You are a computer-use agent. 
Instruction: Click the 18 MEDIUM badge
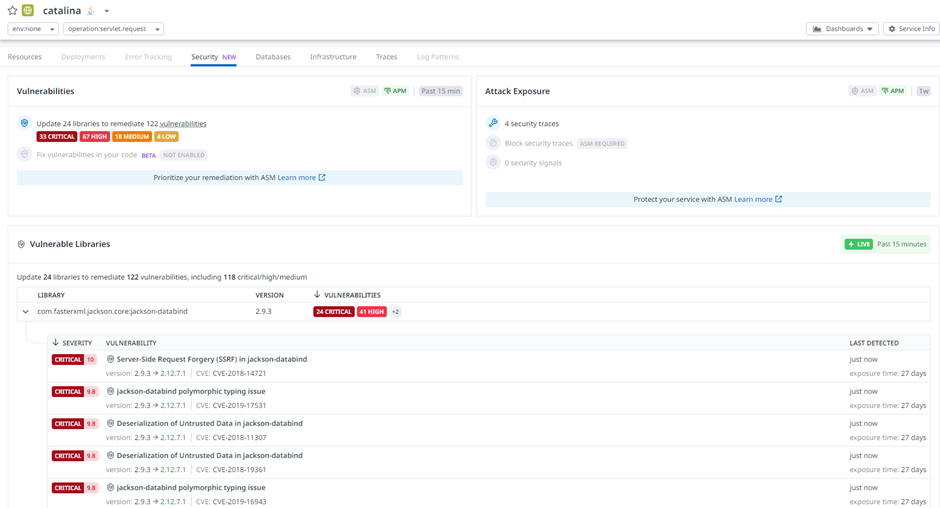(132, 137)
